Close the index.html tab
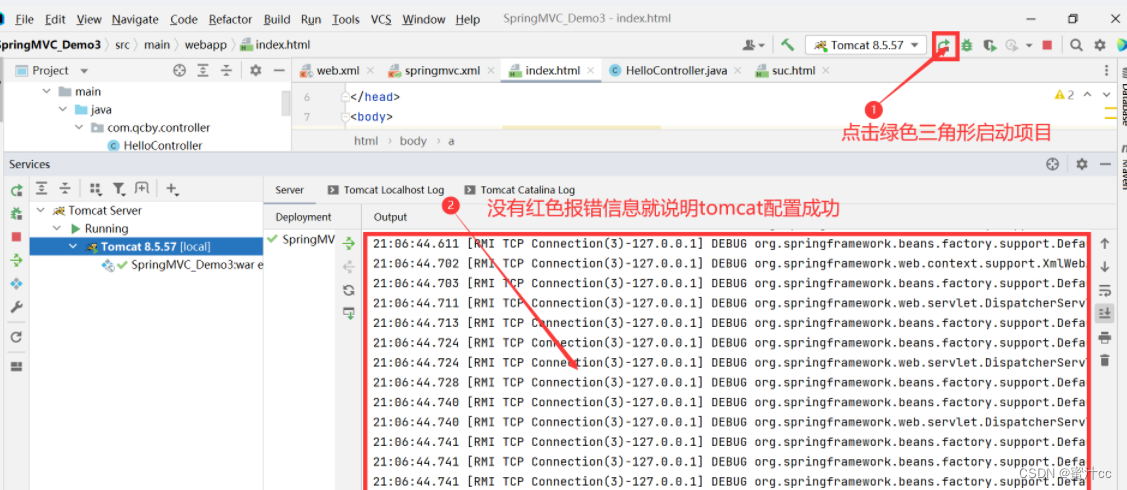Viewport: 1127px width, 490px height. (x=591, y=70)
